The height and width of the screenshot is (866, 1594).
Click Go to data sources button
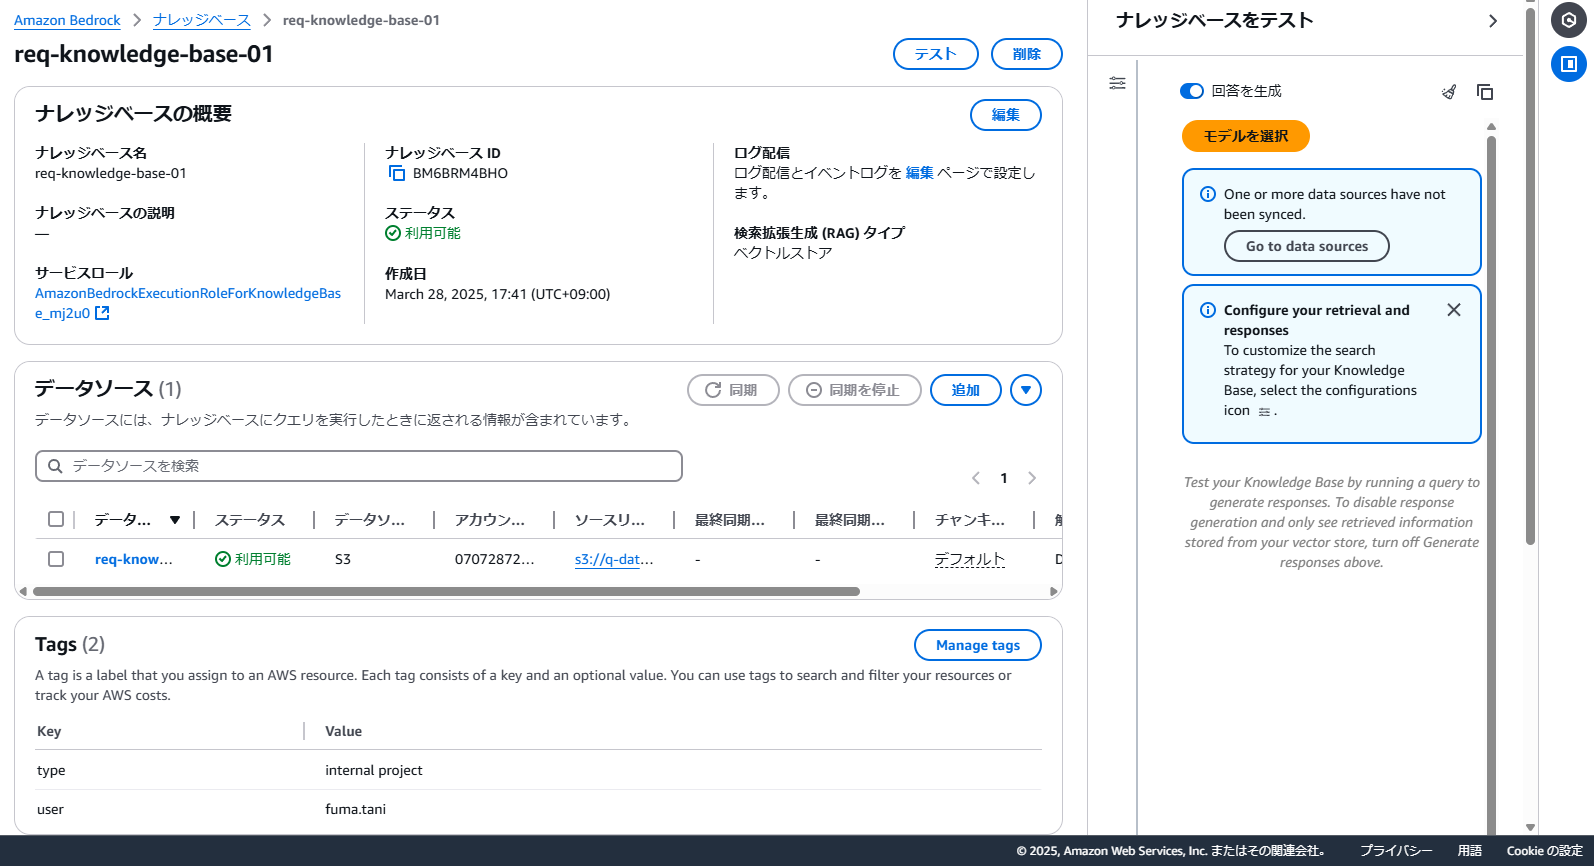[1307, 246]
